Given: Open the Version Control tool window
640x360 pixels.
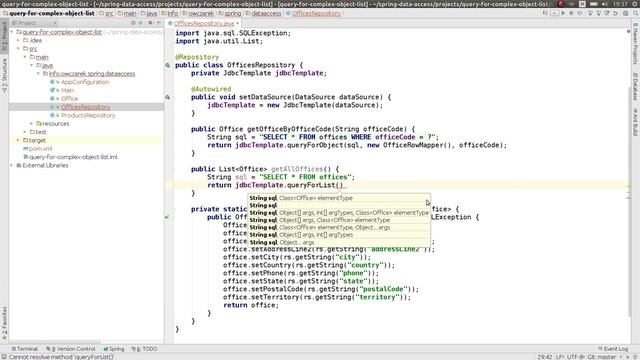Looking at the screenshot, I should click(71, 349).
